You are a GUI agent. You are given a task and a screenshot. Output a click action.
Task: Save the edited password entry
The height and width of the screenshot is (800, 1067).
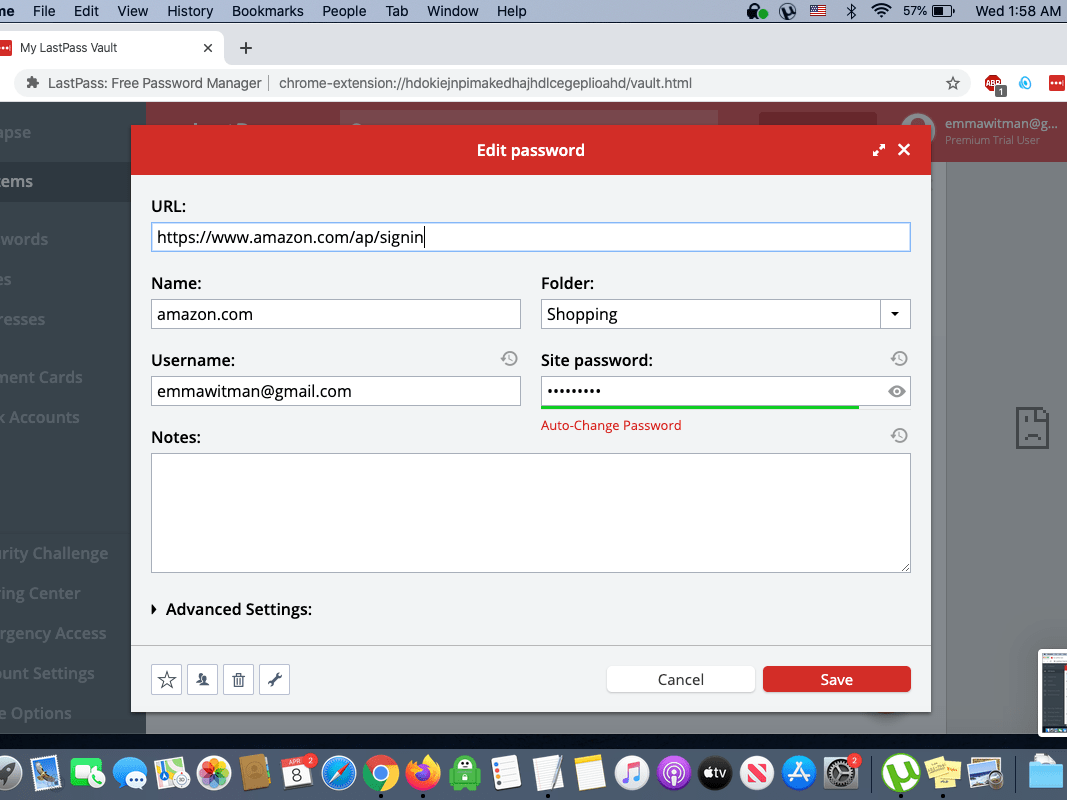pyautogui.click(x=836, y=679)
